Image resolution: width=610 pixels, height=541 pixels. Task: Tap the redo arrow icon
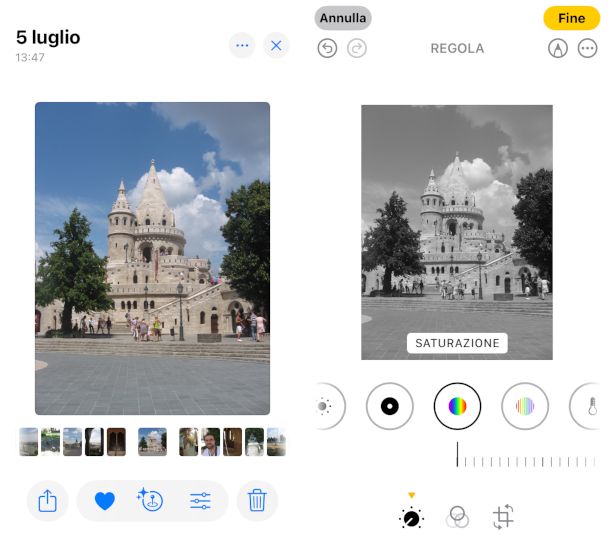pyautogui.click(x=357, y=48)
